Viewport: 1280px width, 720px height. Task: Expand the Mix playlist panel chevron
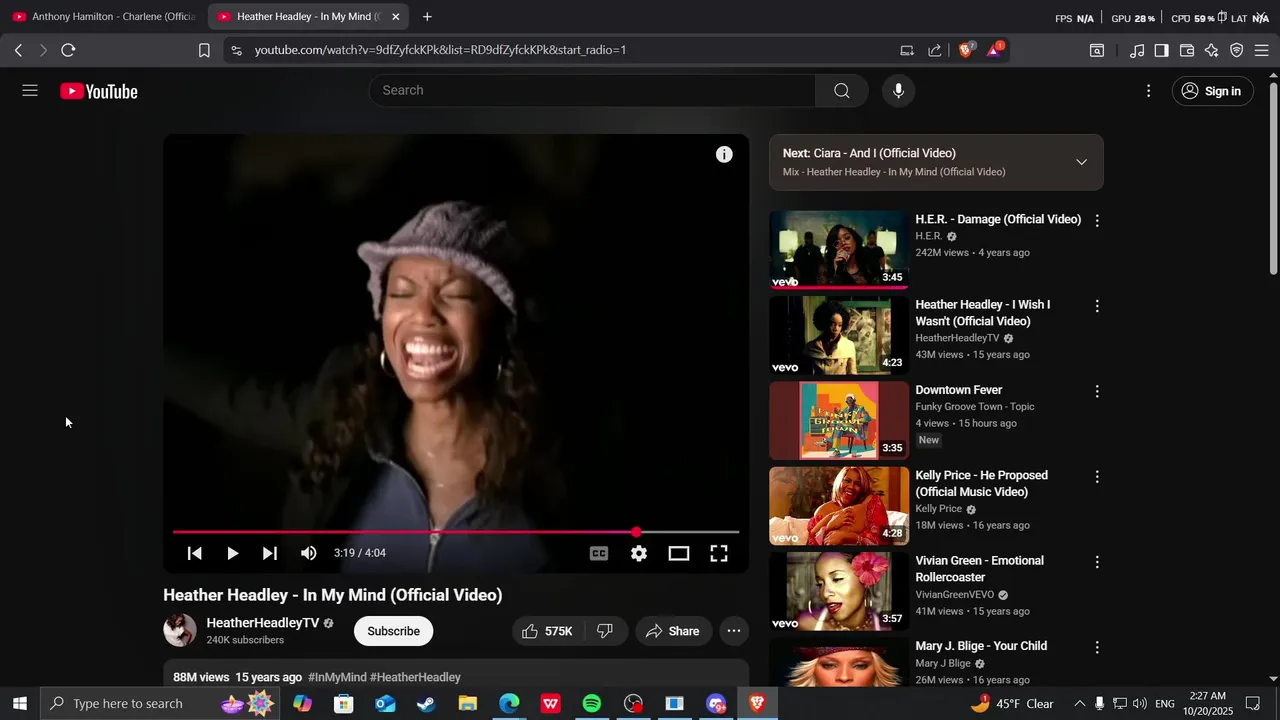pos(1081,162)
